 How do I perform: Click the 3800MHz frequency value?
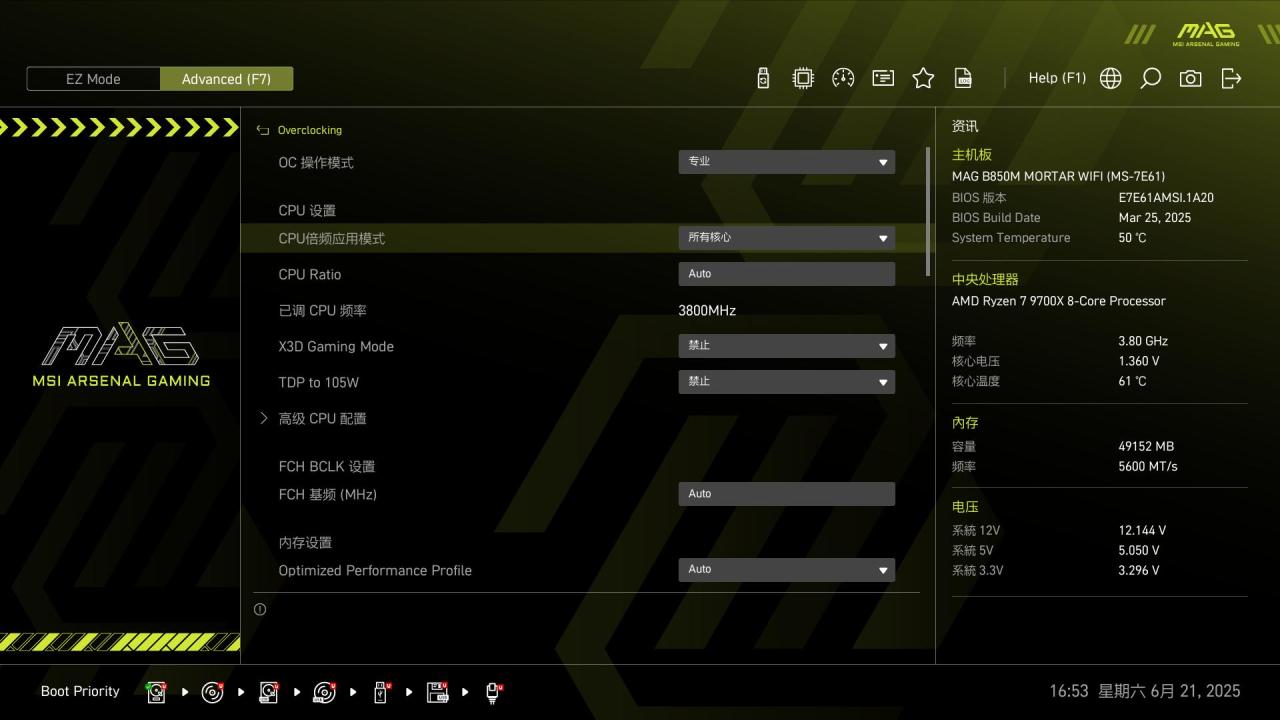coord(707,311)
